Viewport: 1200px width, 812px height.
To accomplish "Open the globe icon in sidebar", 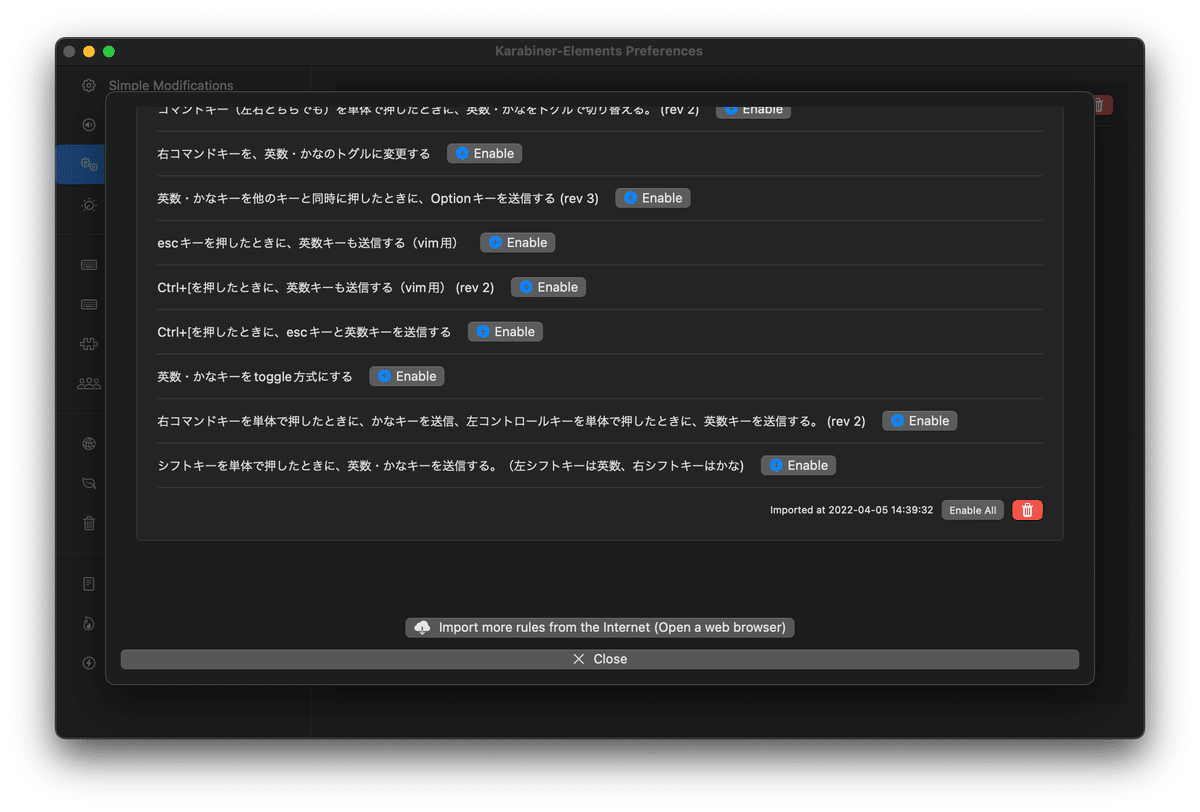I will [x=89, y=444].
